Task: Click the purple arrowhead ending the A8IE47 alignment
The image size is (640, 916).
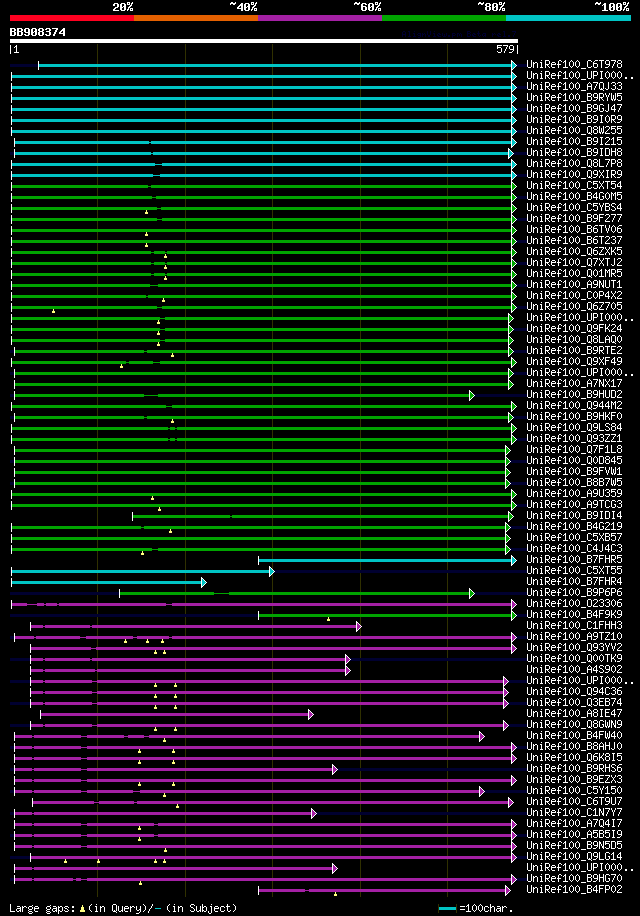Action: coord(311,714)
